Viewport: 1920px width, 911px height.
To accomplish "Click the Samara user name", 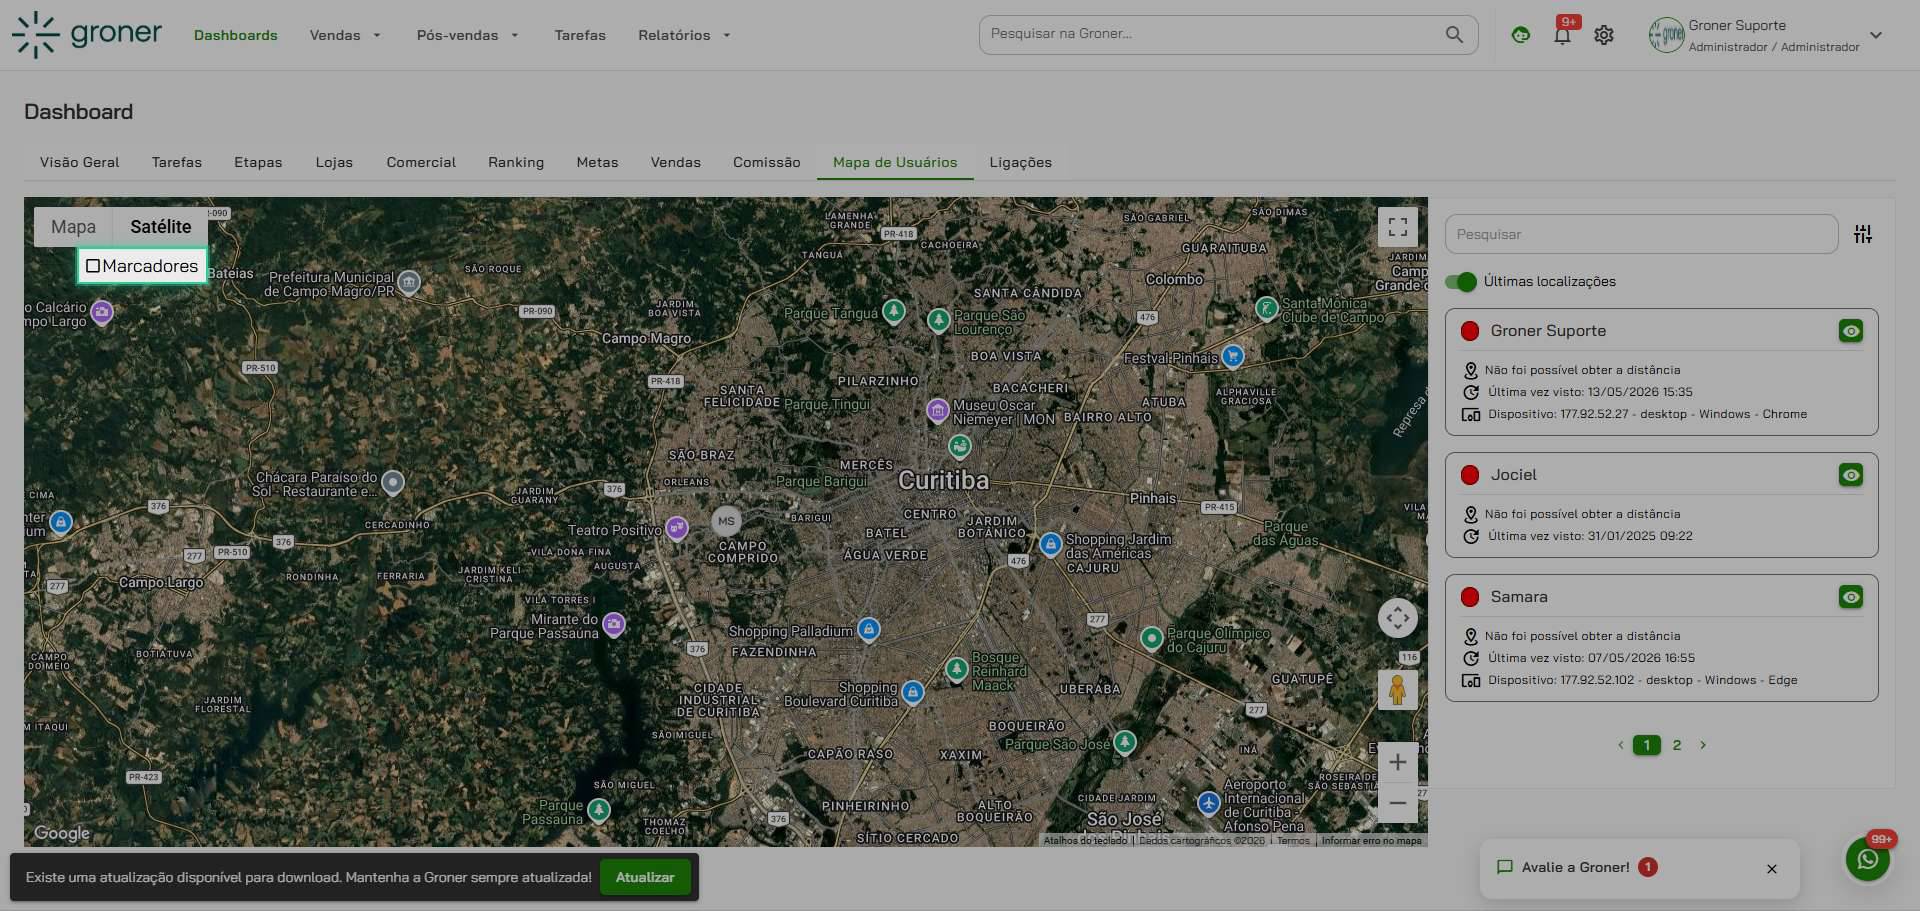I will click(x=1519, y=597).
